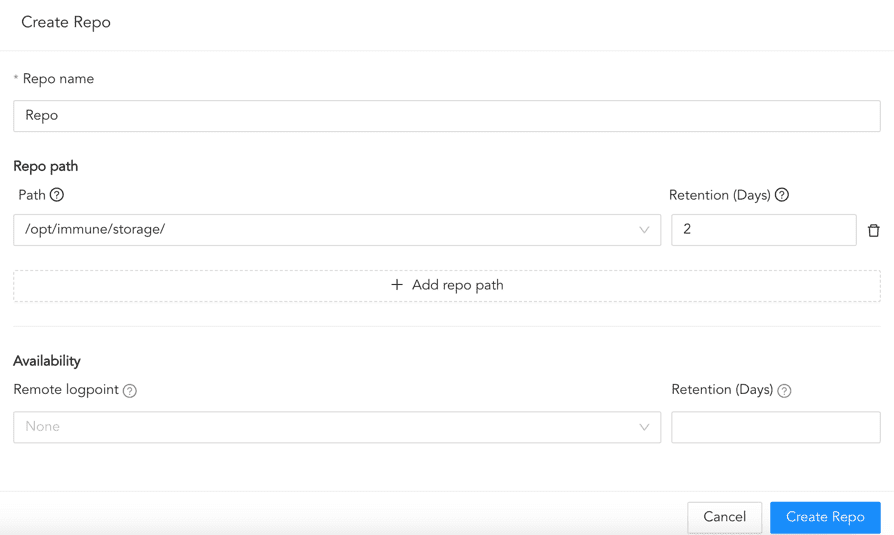Click the chevron arrow in the Path selector
Image resolution: width=894 pixels, height=535 pixels.
coord(644,230)
